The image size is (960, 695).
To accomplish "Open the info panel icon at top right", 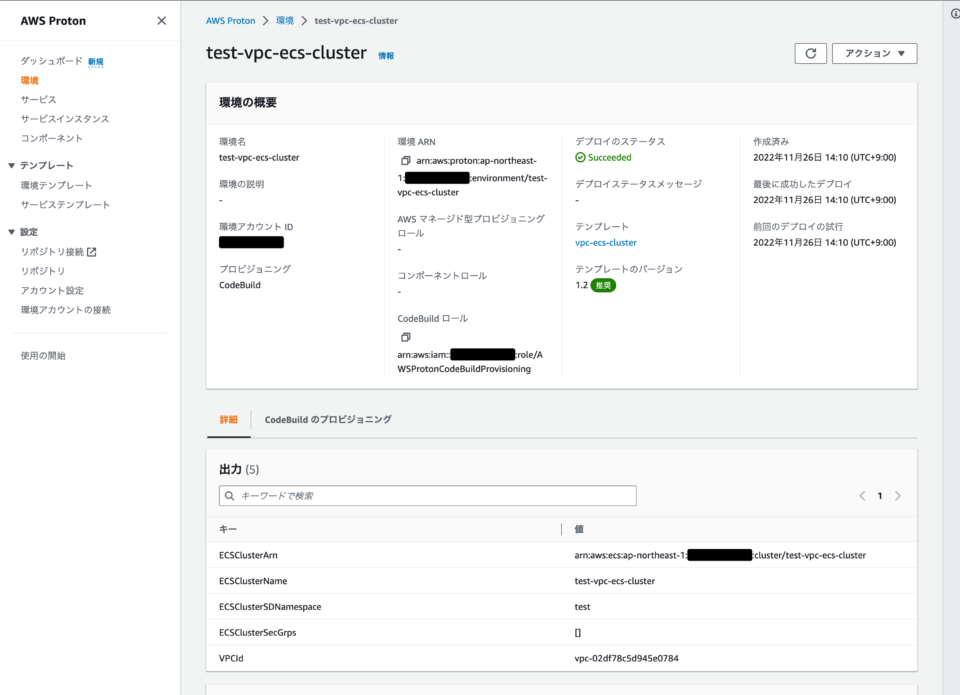I will (955, 13).
